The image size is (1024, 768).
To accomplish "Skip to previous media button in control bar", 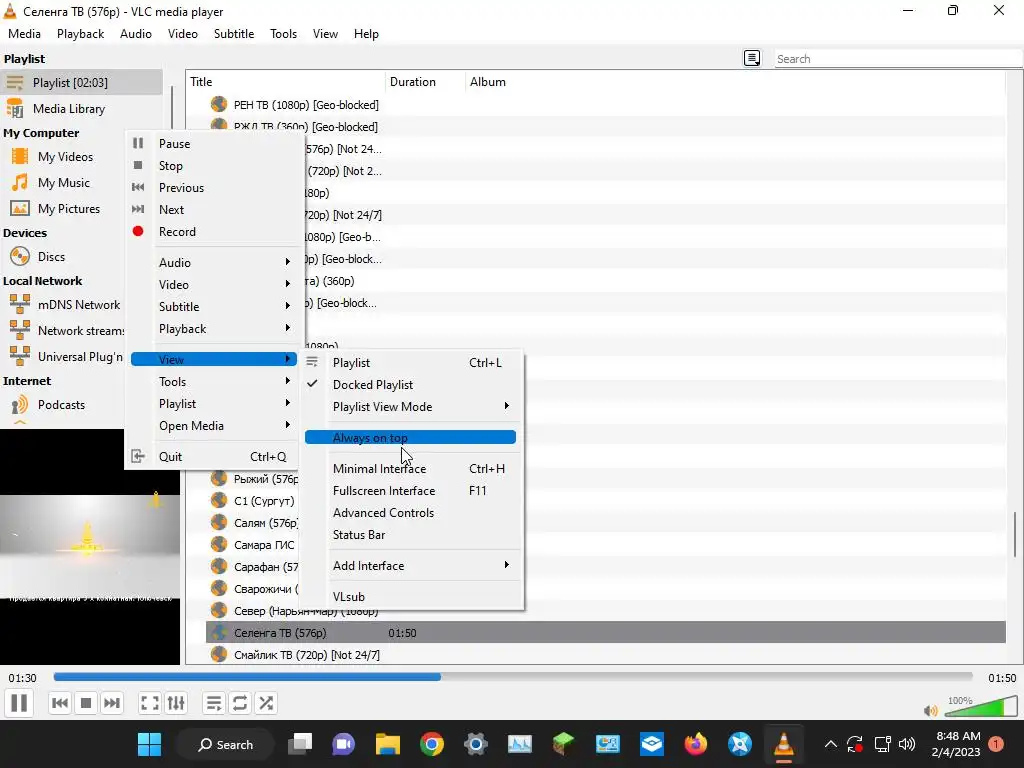I will click(x=59, y=703).
